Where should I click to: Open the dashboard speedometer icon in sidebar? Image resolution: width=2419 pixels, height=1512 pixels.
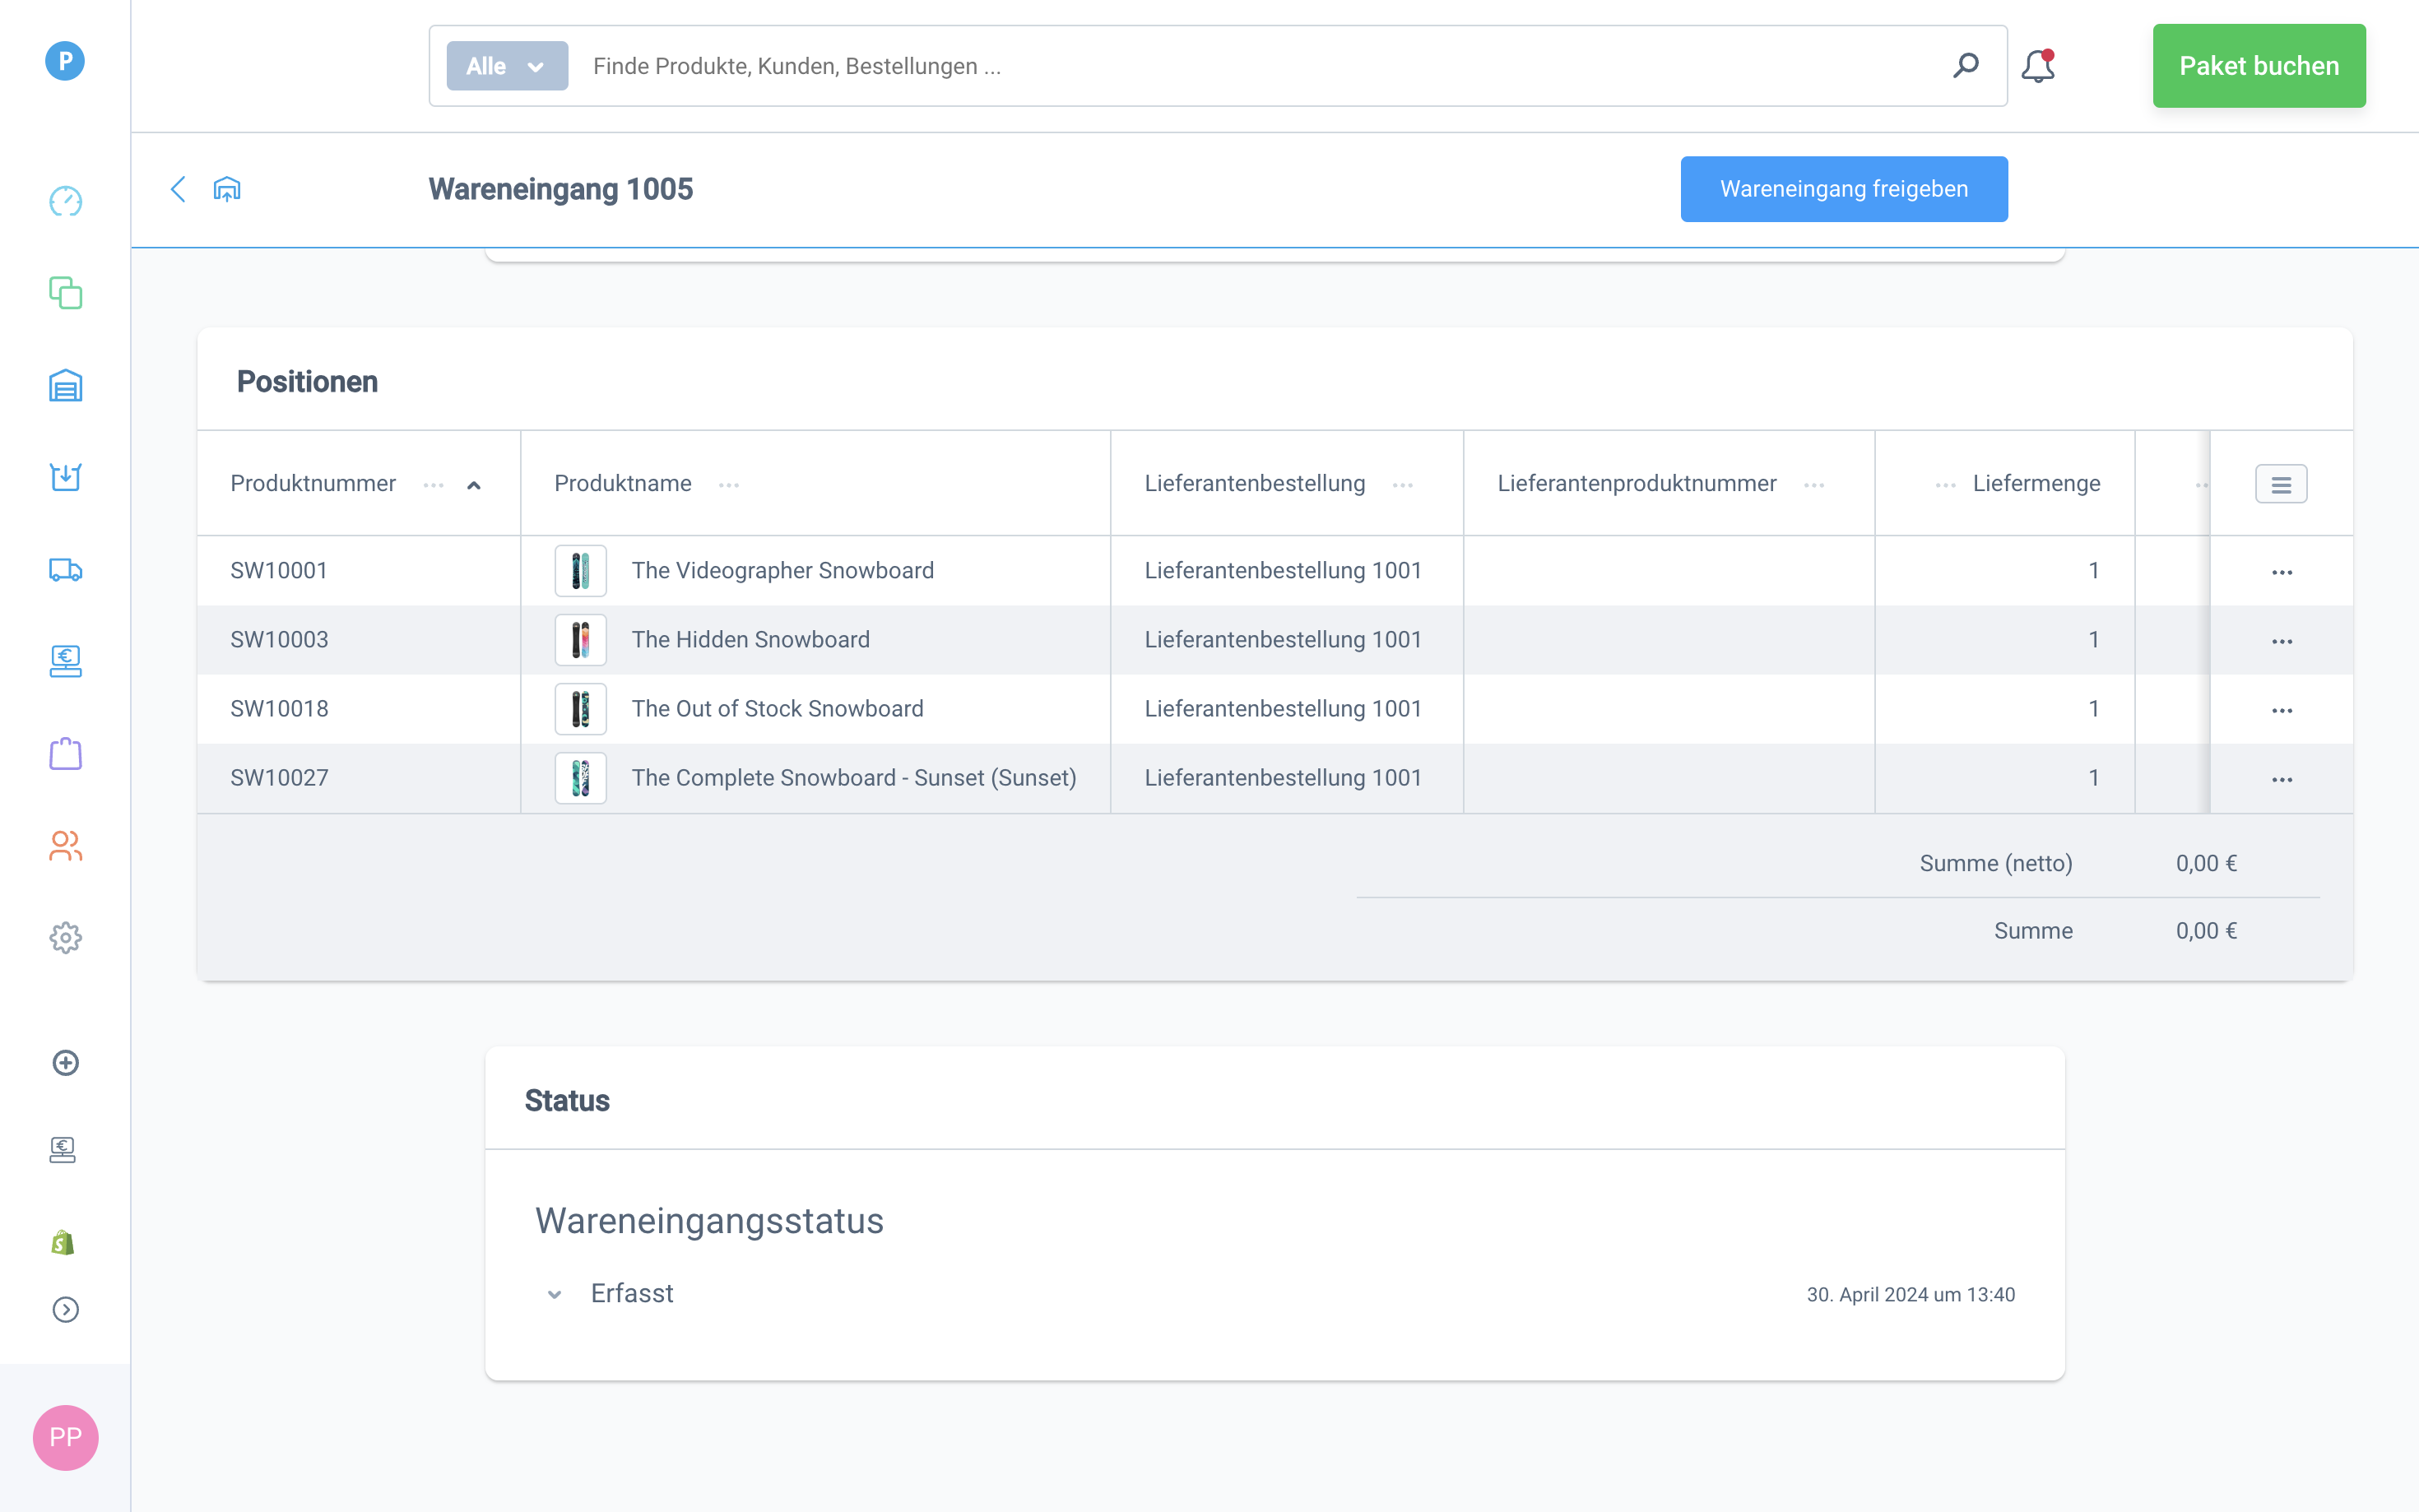(x=65, y=201)
